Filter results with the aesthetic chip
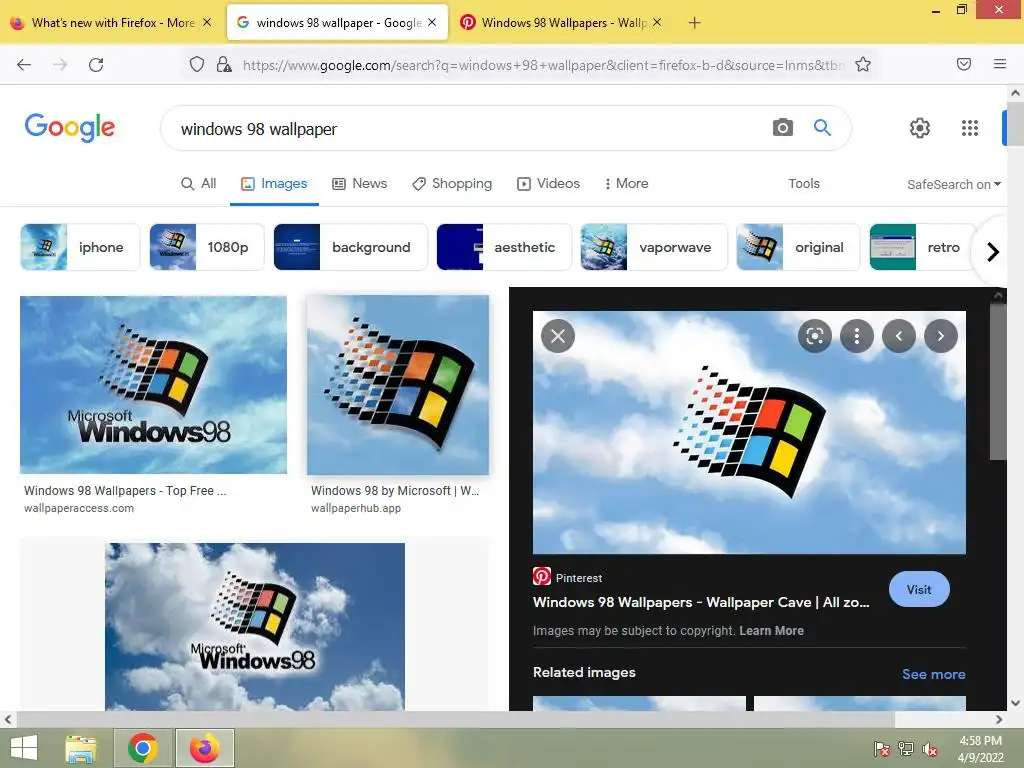 (504, 247)
